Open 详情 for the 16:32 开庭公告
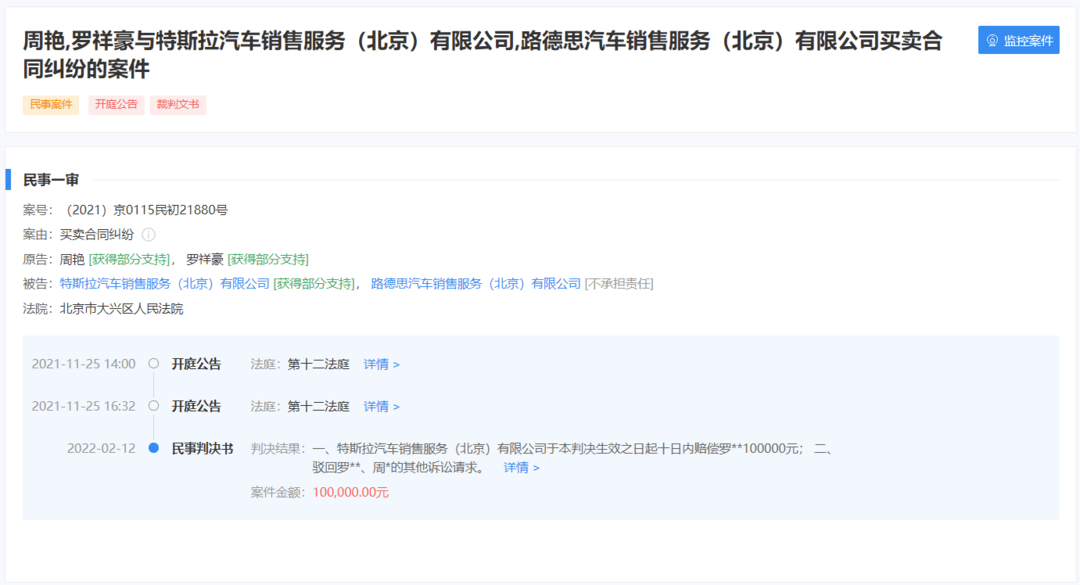This screenshot has height=585, width=1080. (382, 407)
